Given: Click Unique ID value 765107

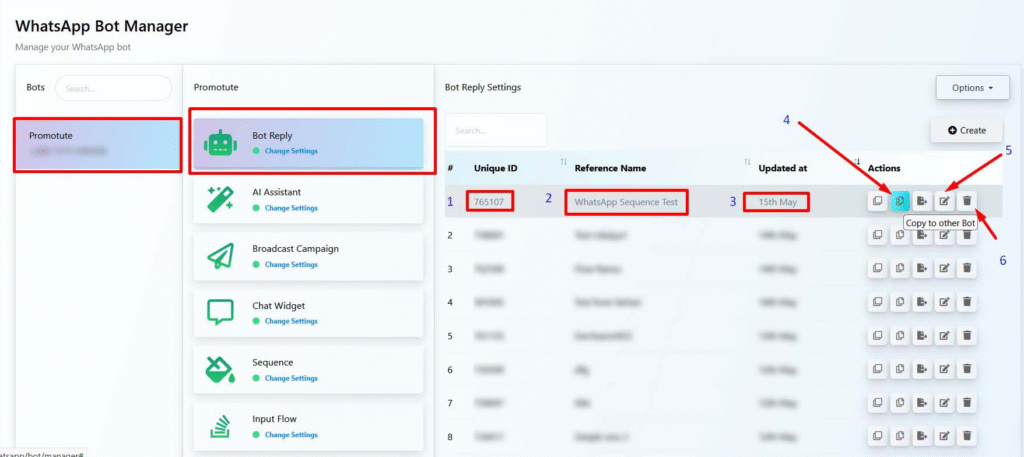Looking at the screenshot, I should [x=489, y=202].
